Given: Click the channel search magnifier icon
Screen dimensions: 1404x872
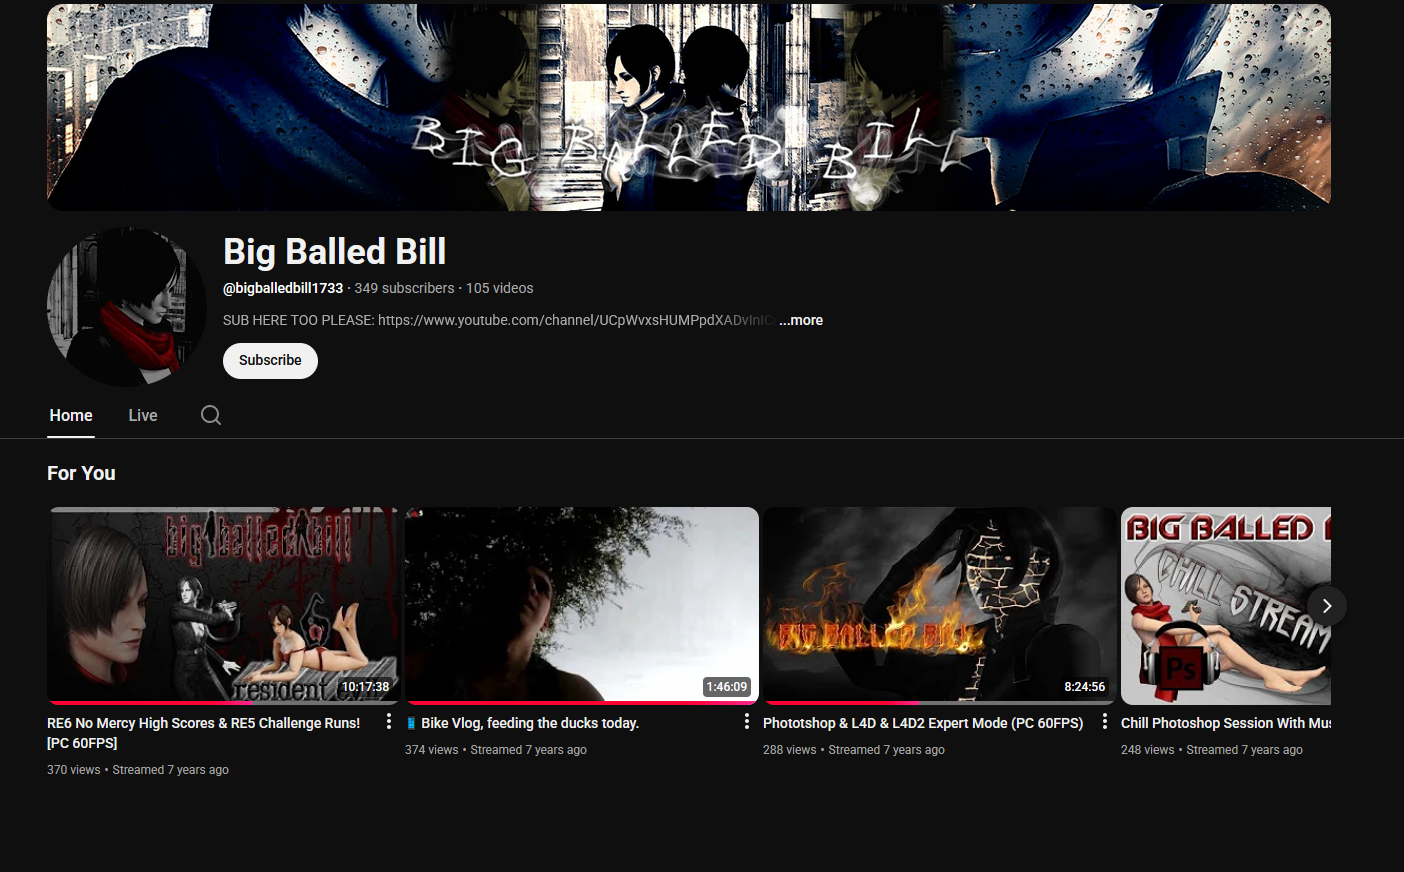Looking at the screenshot, I should 210,415.
